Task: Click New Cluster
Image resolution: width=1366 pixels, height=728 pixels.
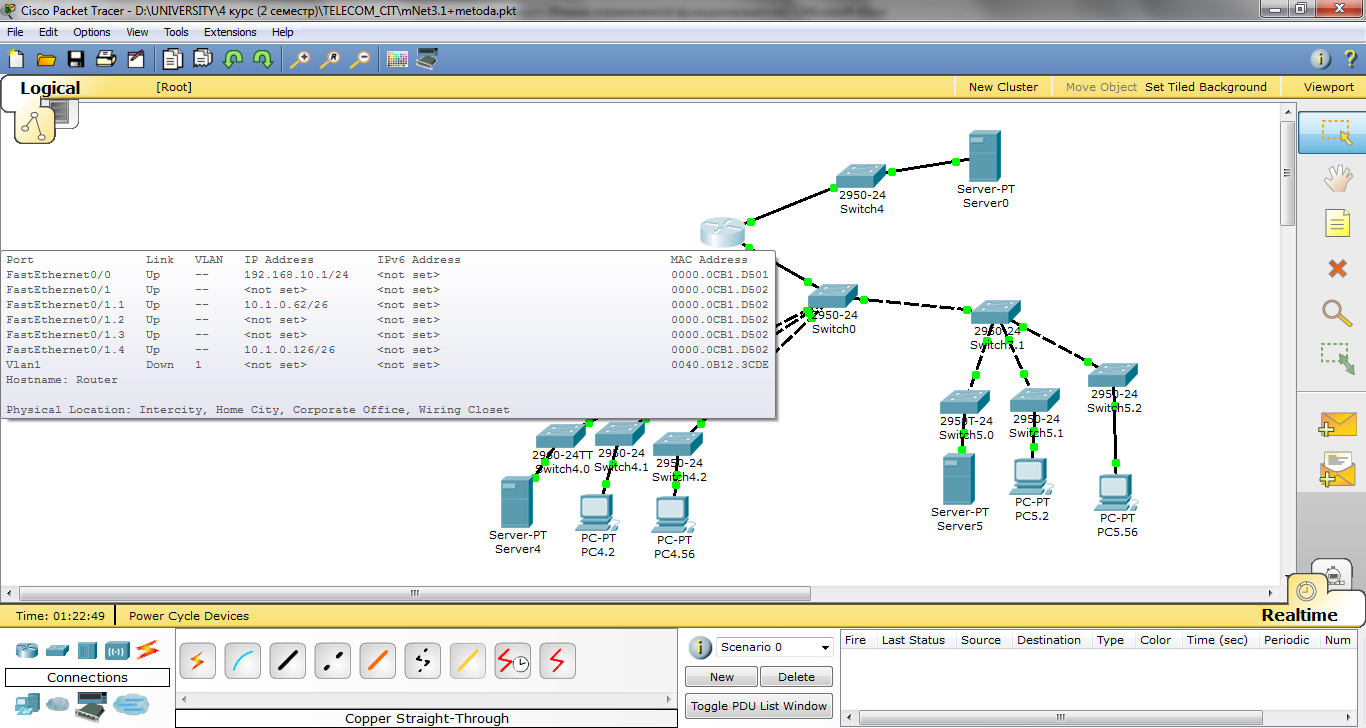Action: coord(1003,87)
